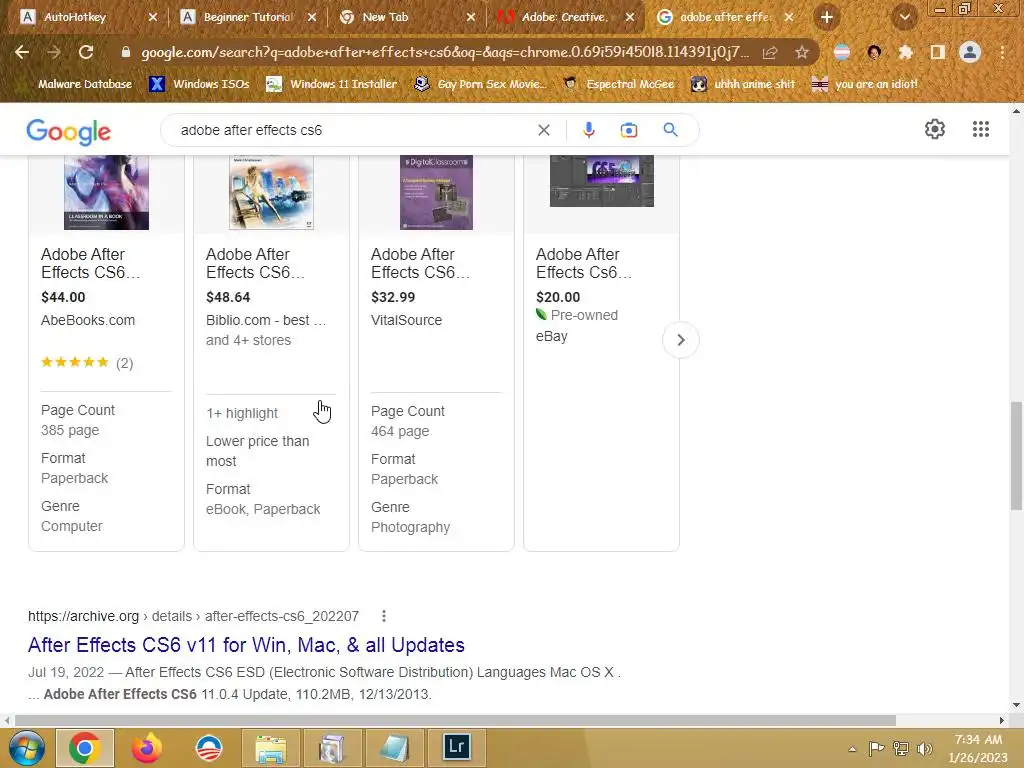
Task: Click the scroll-down arrow of the page
Action: 1016,705
